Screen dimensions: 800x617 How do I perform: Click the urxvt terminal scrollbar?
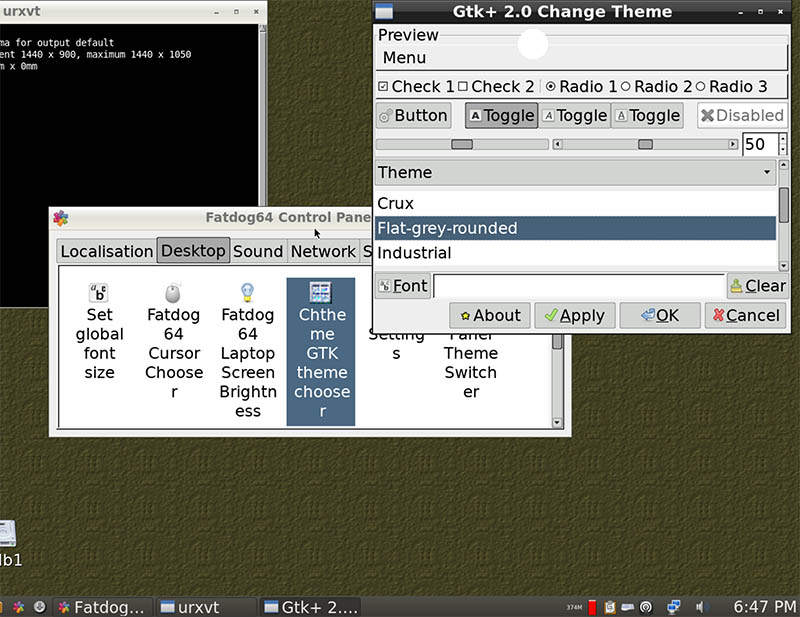(x=262, y=115)
